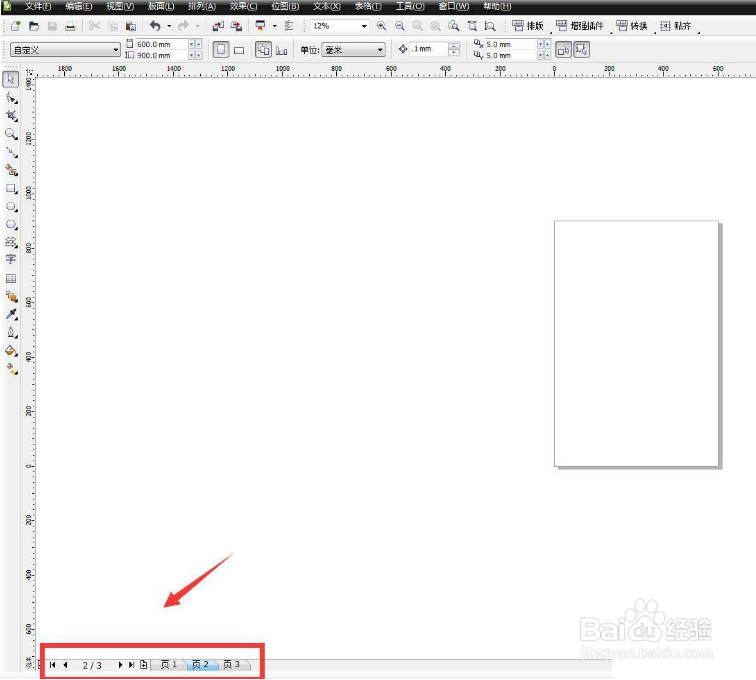Open the 效果(C) menu
The width and height of the screenshot is (756, 680).
[243, 7]
